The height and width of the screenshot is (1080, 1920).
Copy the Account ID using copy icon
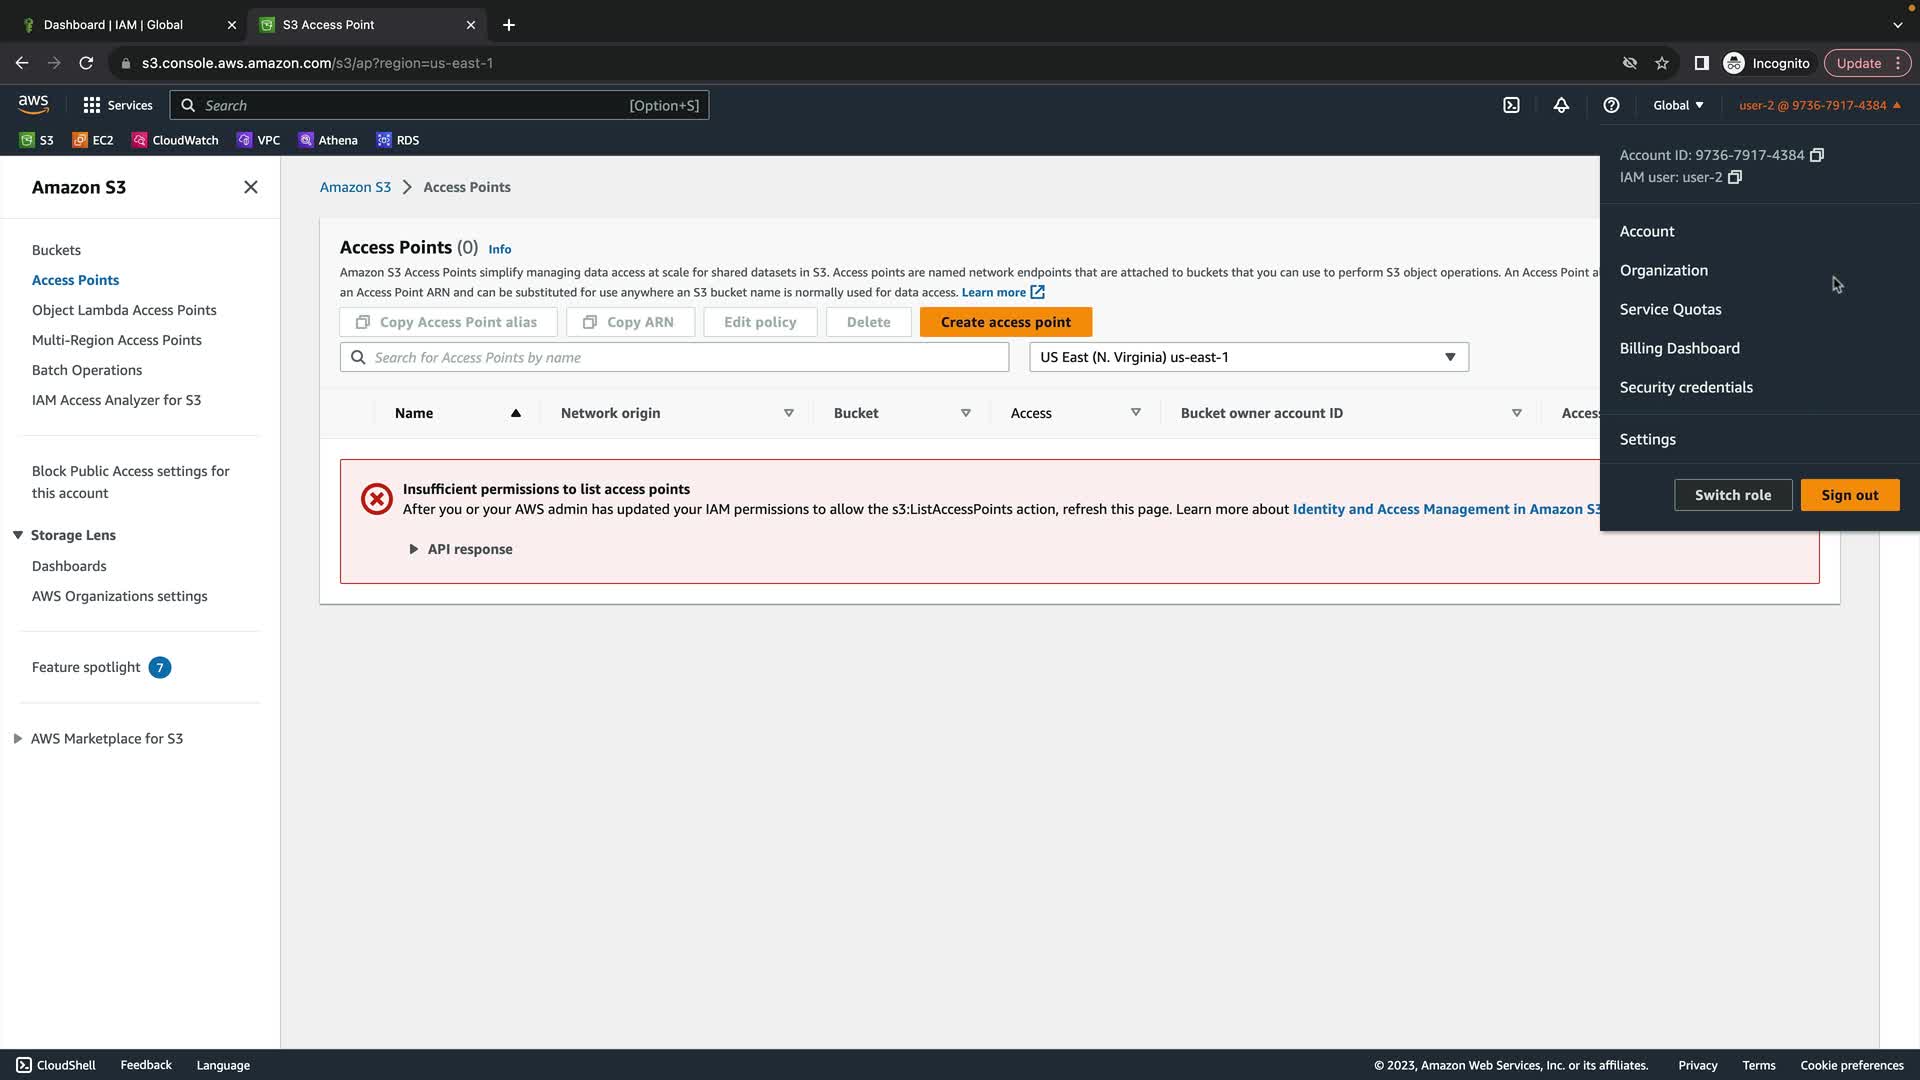click(1817, 155)
